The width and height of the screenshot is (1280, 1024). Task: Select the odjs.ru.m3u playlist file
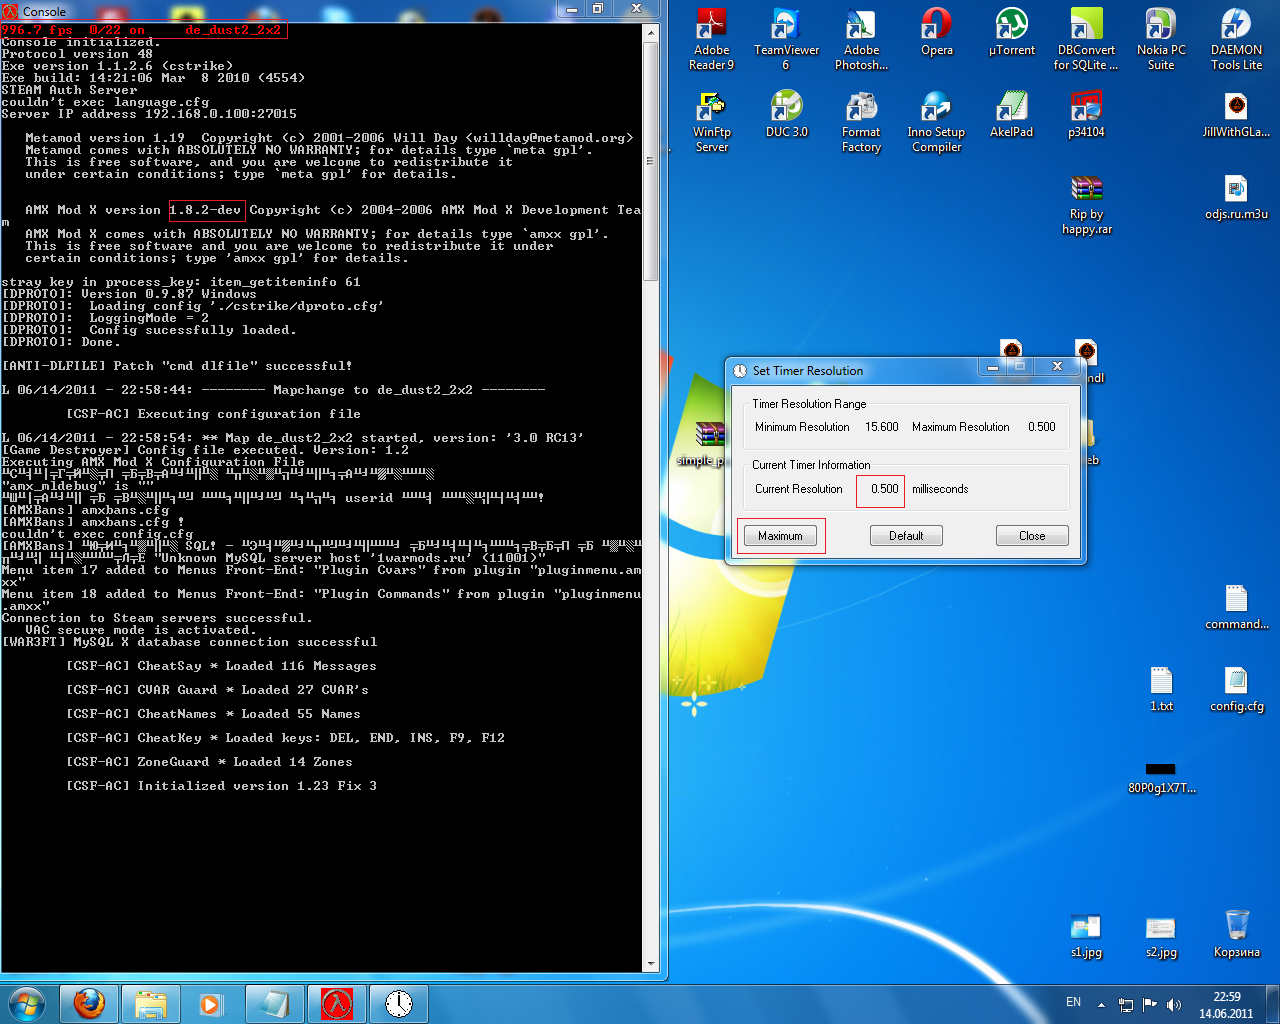point(1236,197)
